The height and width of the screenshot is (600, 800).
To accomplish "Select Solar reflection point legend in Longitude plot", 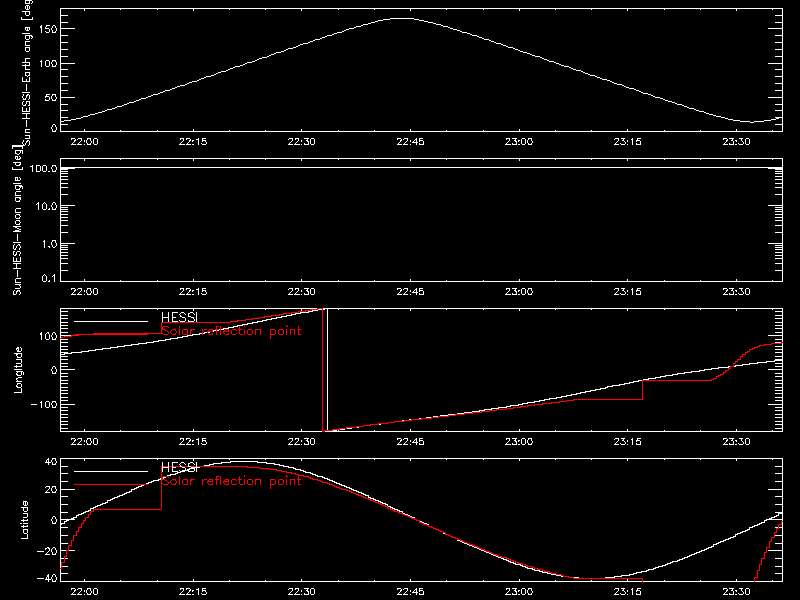I will click(232, 331).
